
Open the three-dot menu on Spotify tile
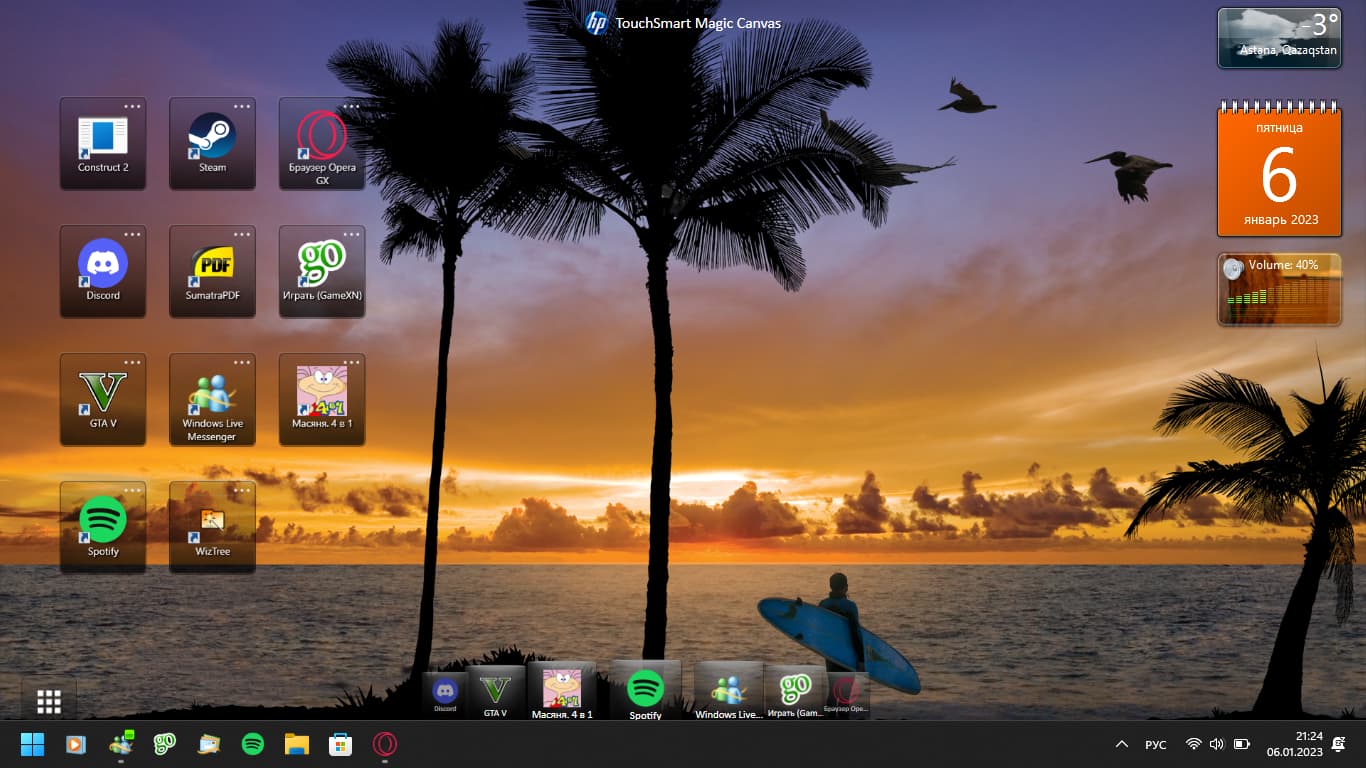pyautogui.click(x=133, y=490)
